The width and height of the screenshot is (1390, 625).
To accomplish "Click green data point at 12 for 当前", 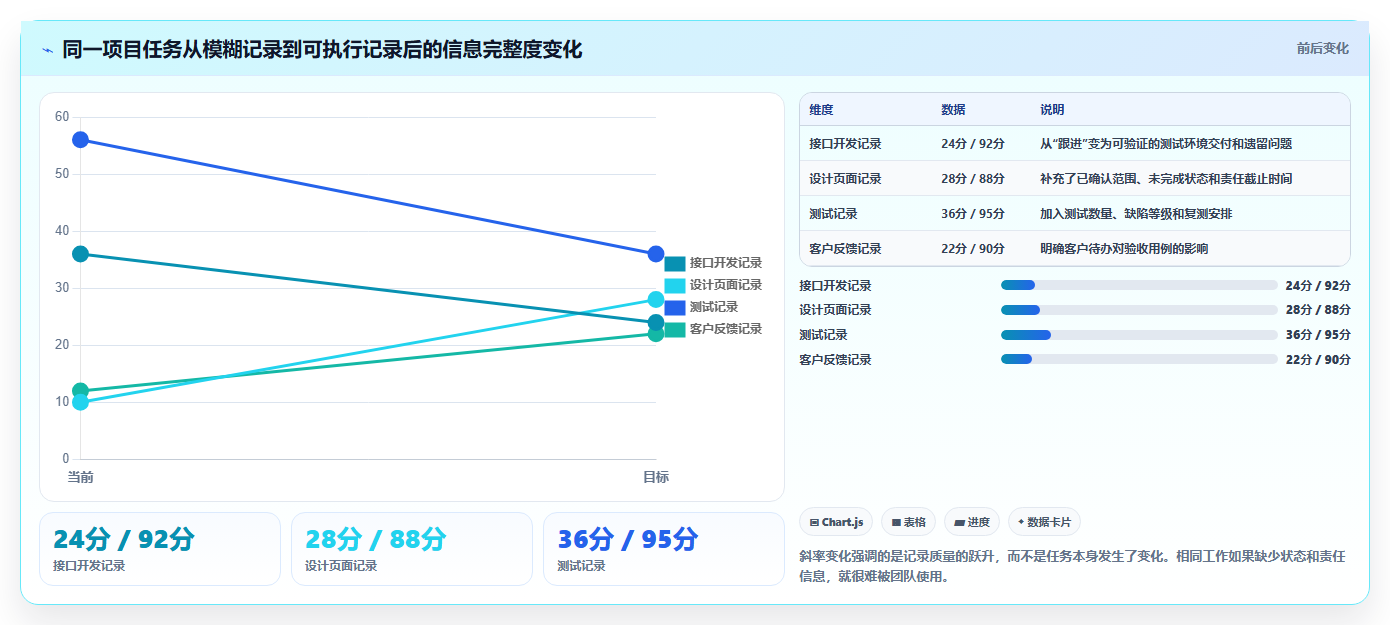I will (x=80, y=391).
